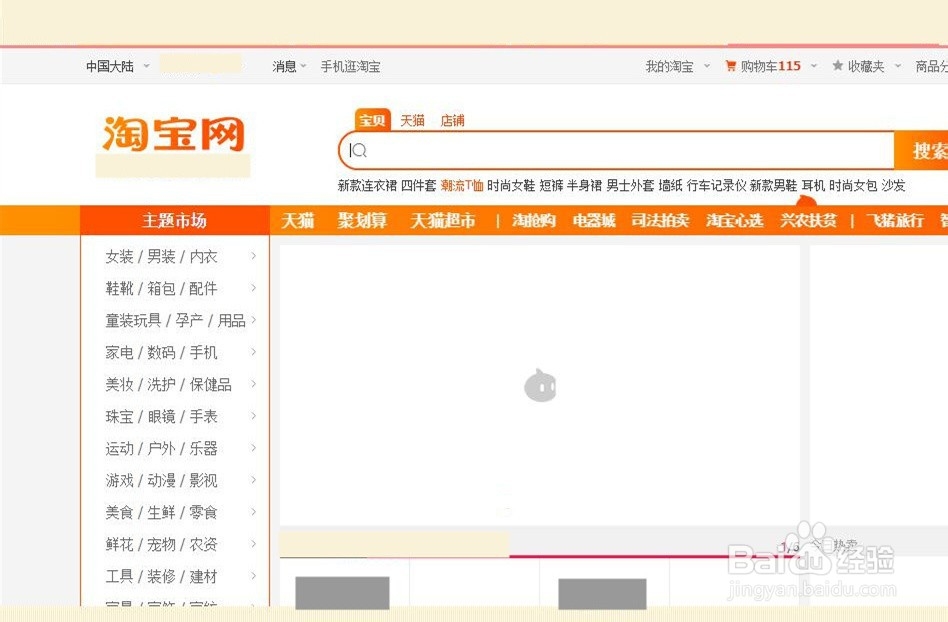The height and width of the screenshot is (622, 948).
Task: Open 聚划算 in the navigation bar
Action: pos(362,221)
